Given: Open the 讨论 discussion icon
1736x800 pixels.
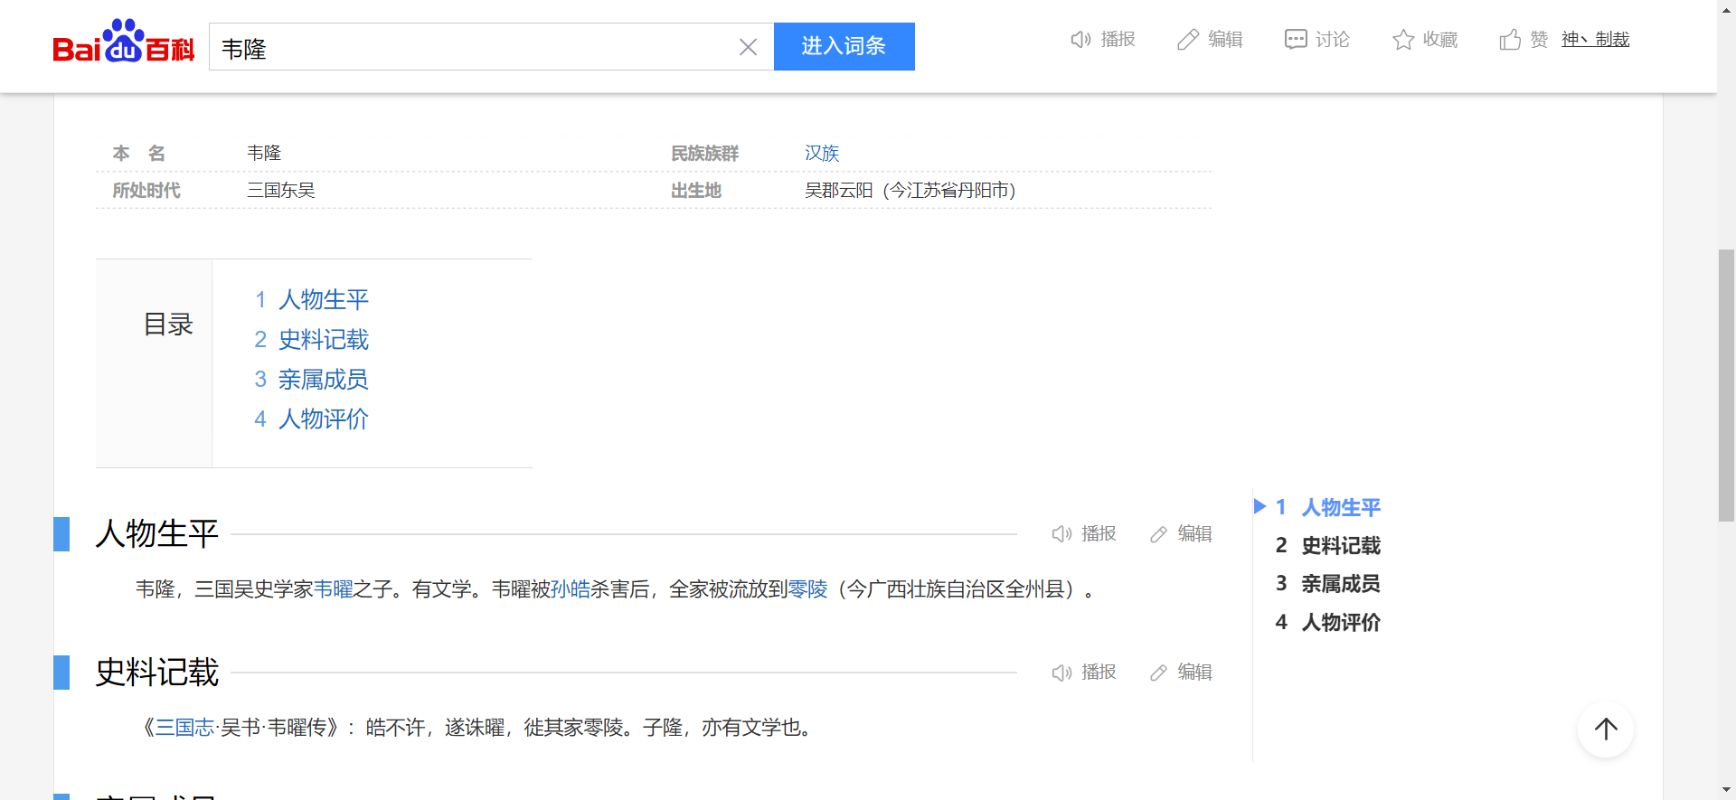Looking at the screenshot, I should pyautogui.click(x=1295, y=40).
